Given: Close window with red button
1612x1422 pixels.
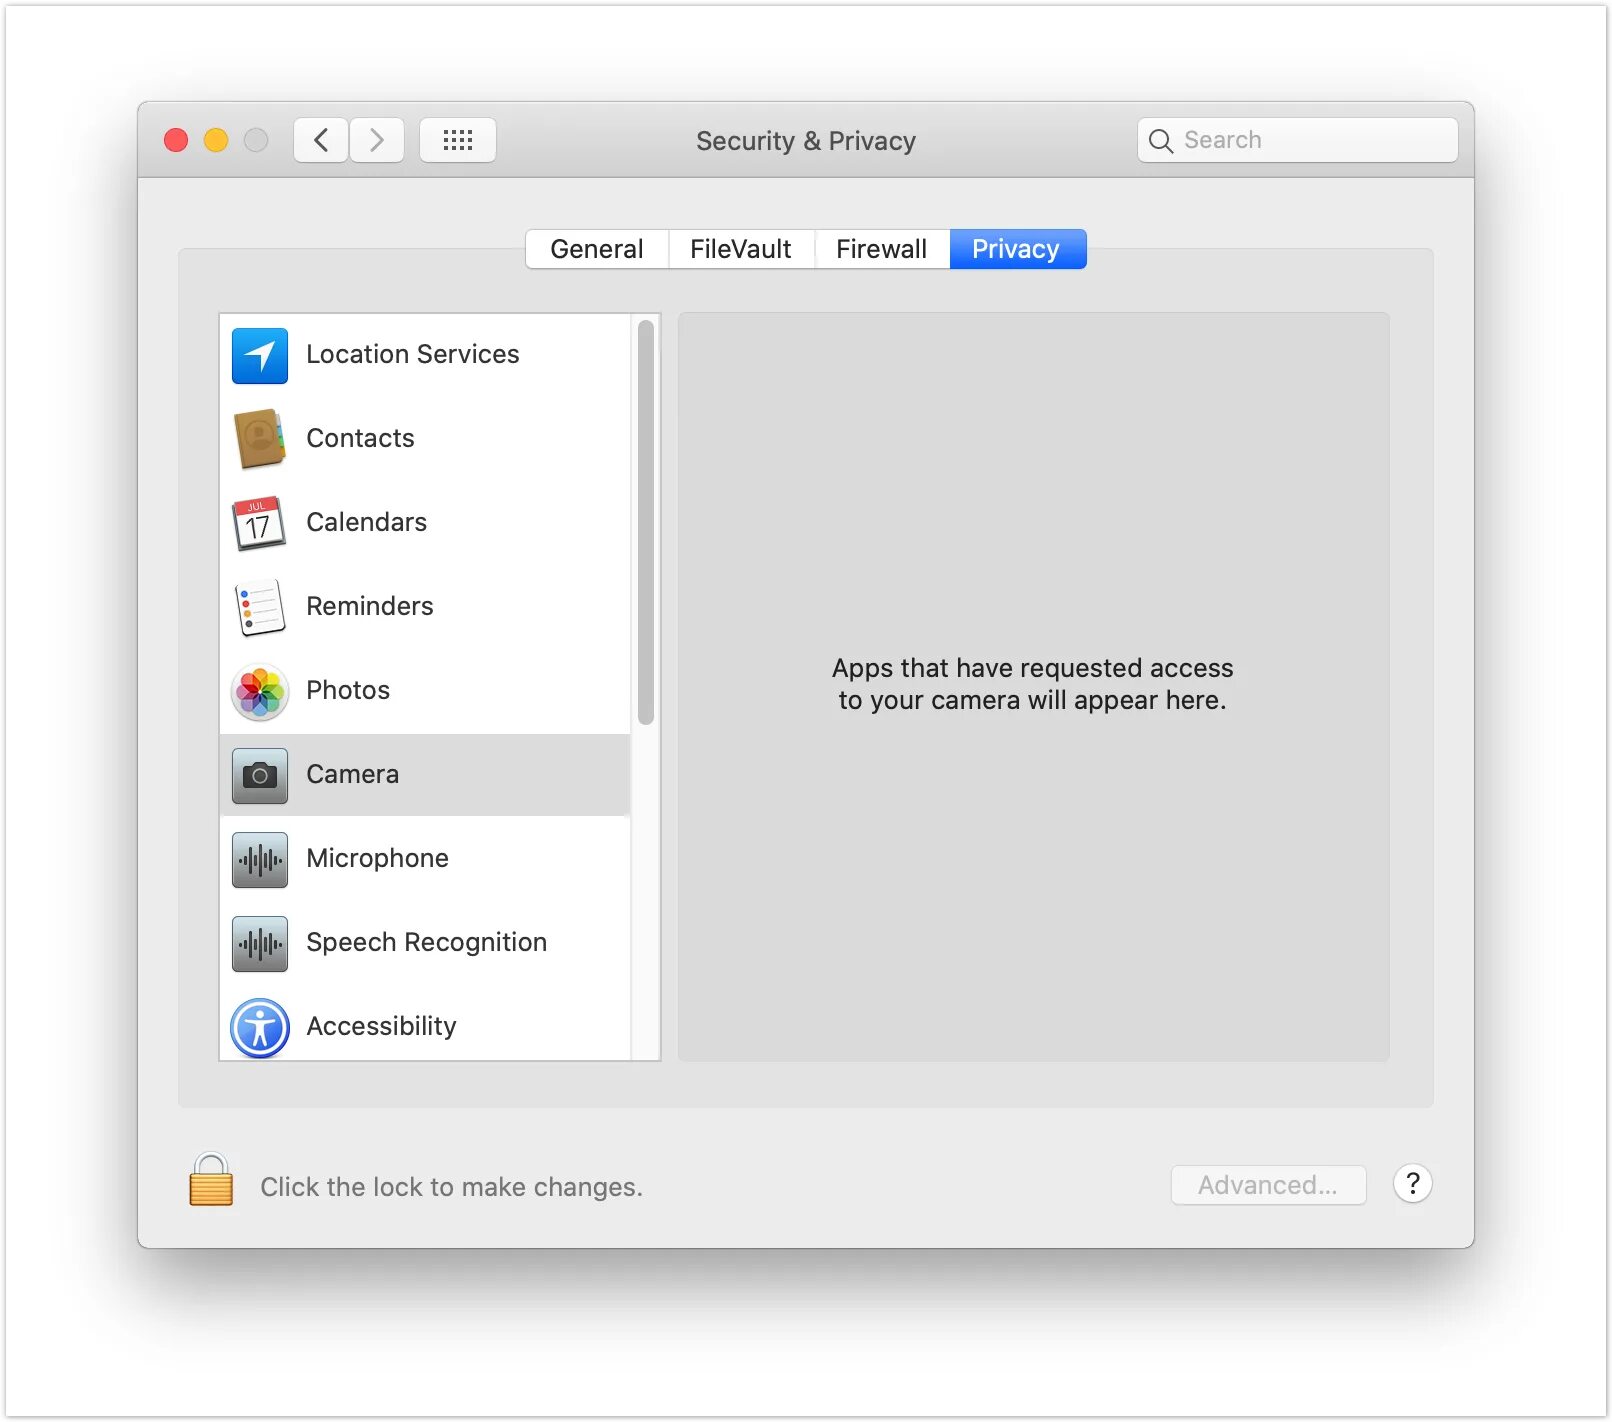Looking at the screenshot, I should (x=176, y=140).
